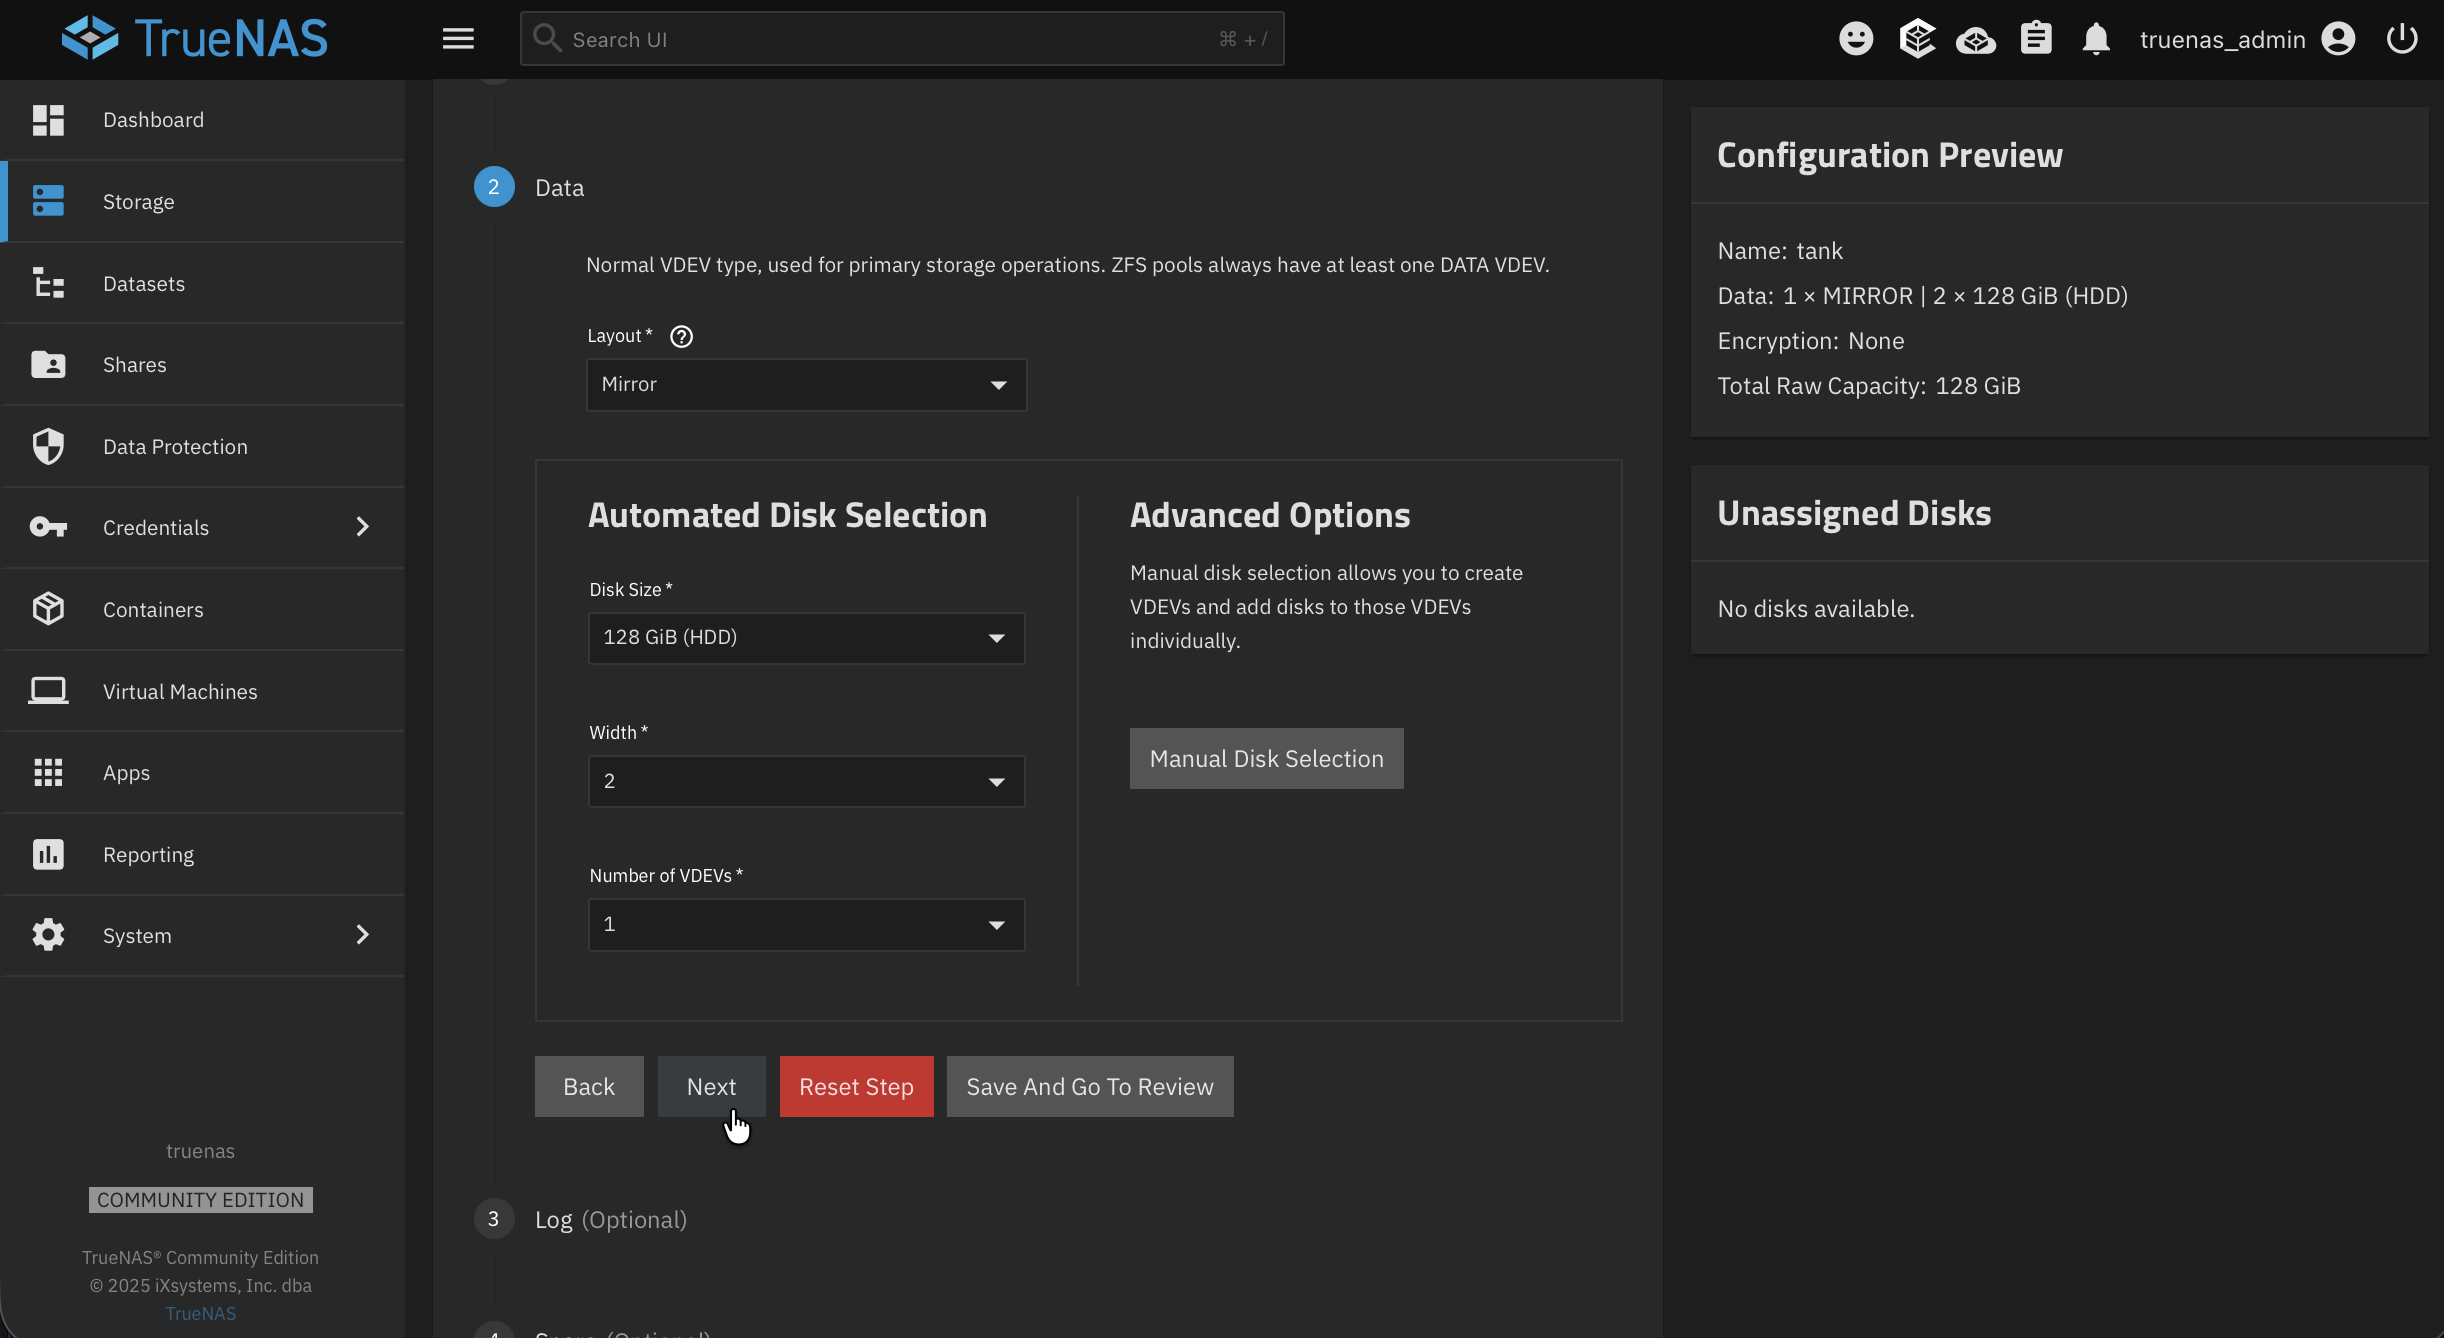The height and width of the screenshot is (1338, 2444).
Task: Click the power button icon
Action: tap(2402, 39)
